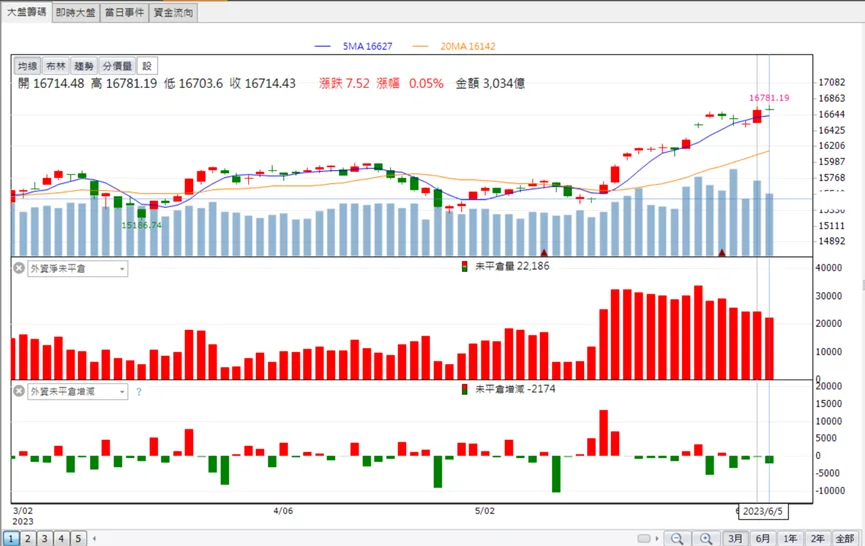Select the 均線 moving average overlay button
The width and height of the screenshot is (865, 546).
27,66
